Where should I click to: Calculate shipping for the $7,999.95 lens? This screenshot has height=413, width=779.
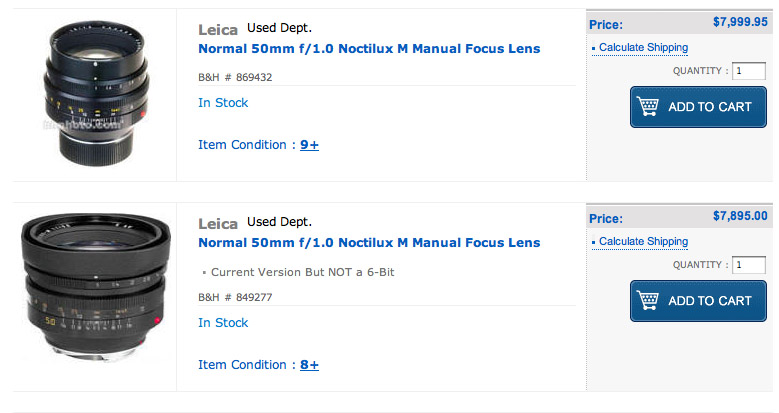pyautogui.click(x=643, y=48)
